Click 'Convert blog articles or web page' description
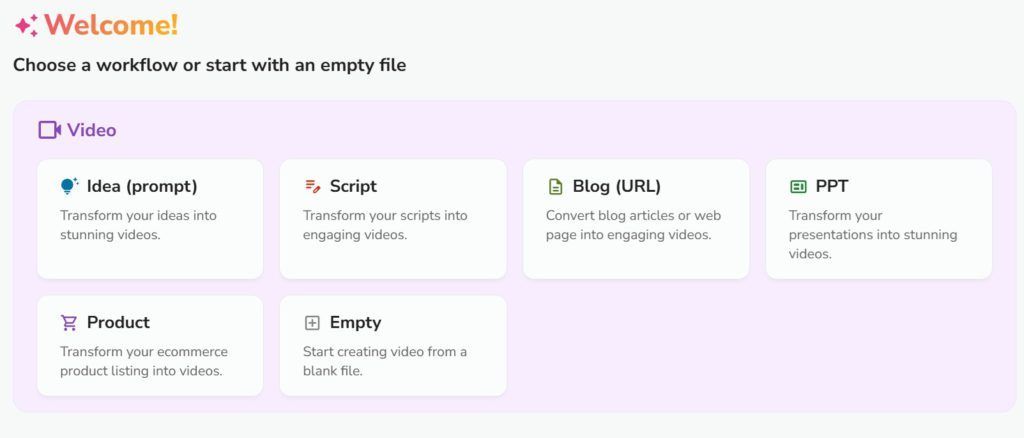 pyautogui.click(x=633, y=225)
